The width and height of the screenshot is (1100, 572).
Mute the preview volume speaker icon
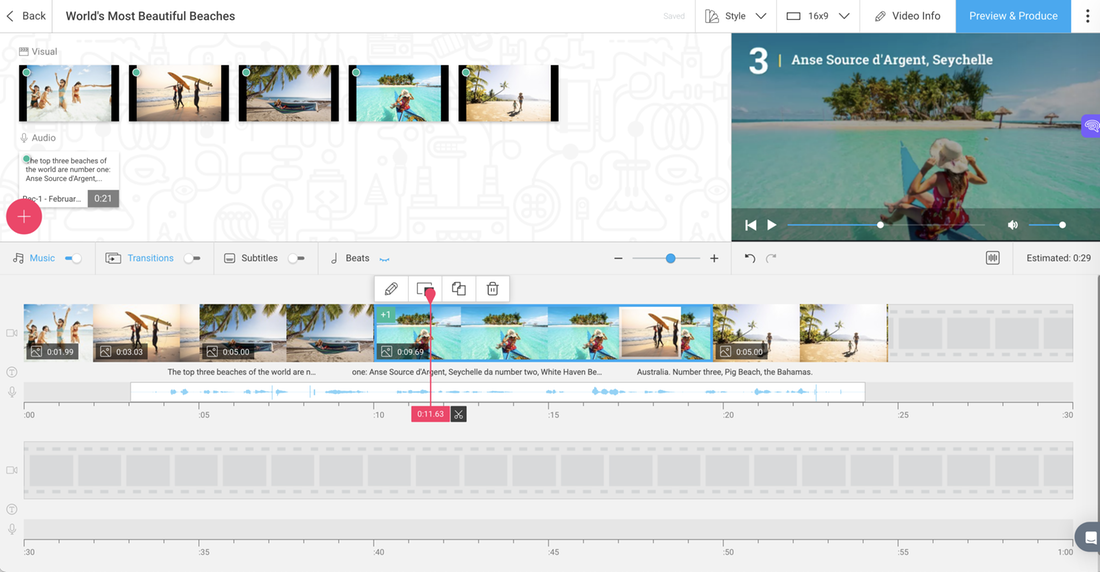pos(1012,225)
